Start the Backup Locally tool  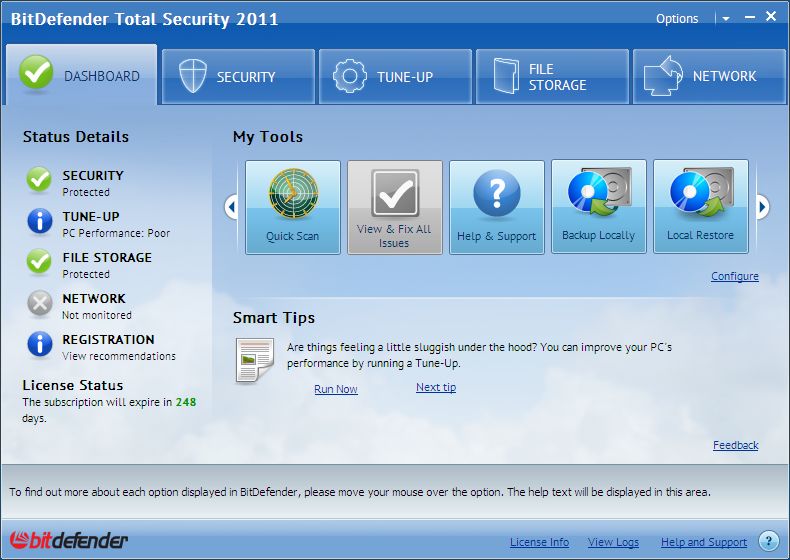(599, 207)
